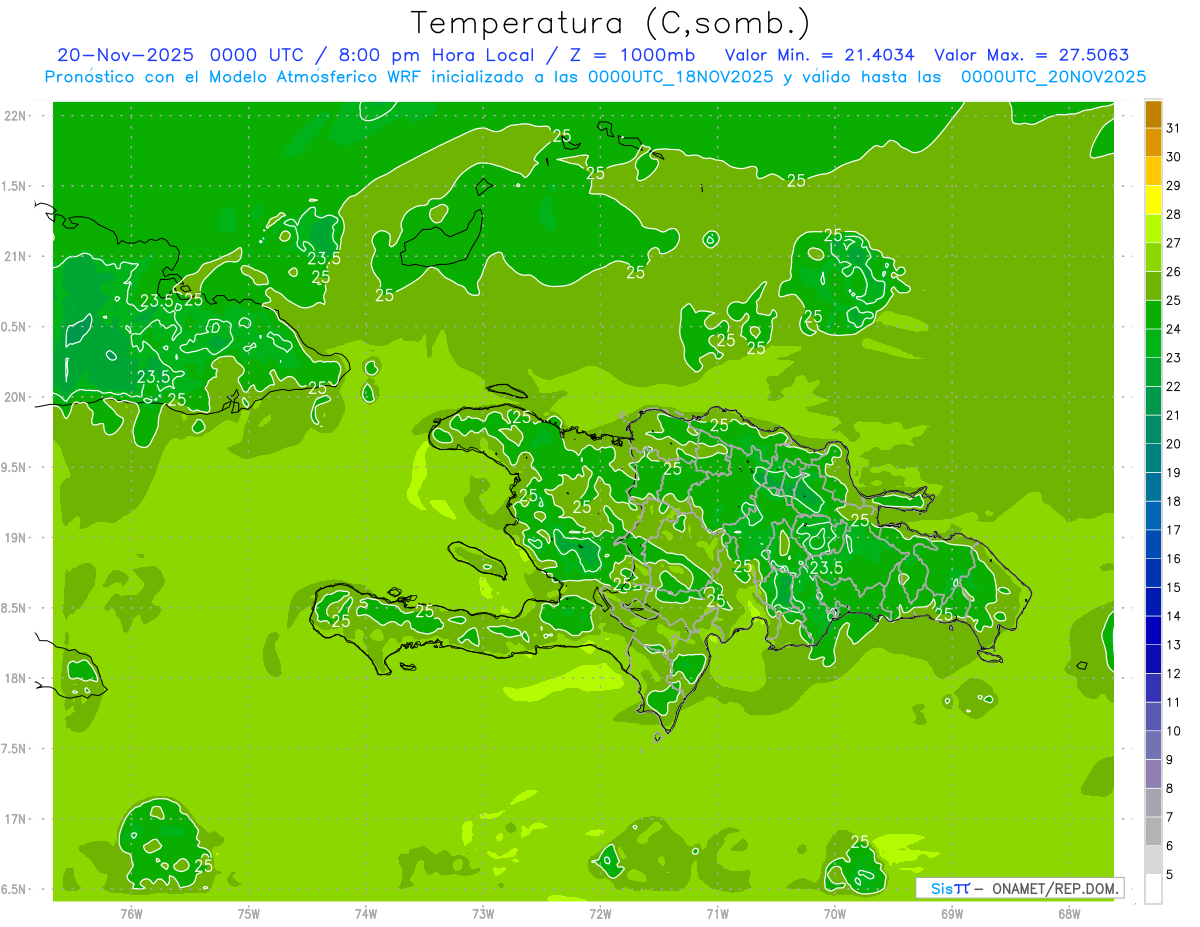Click the "17N" latitude axis label
Viewport: 1200px width, 927px height.
pos(15,819)
